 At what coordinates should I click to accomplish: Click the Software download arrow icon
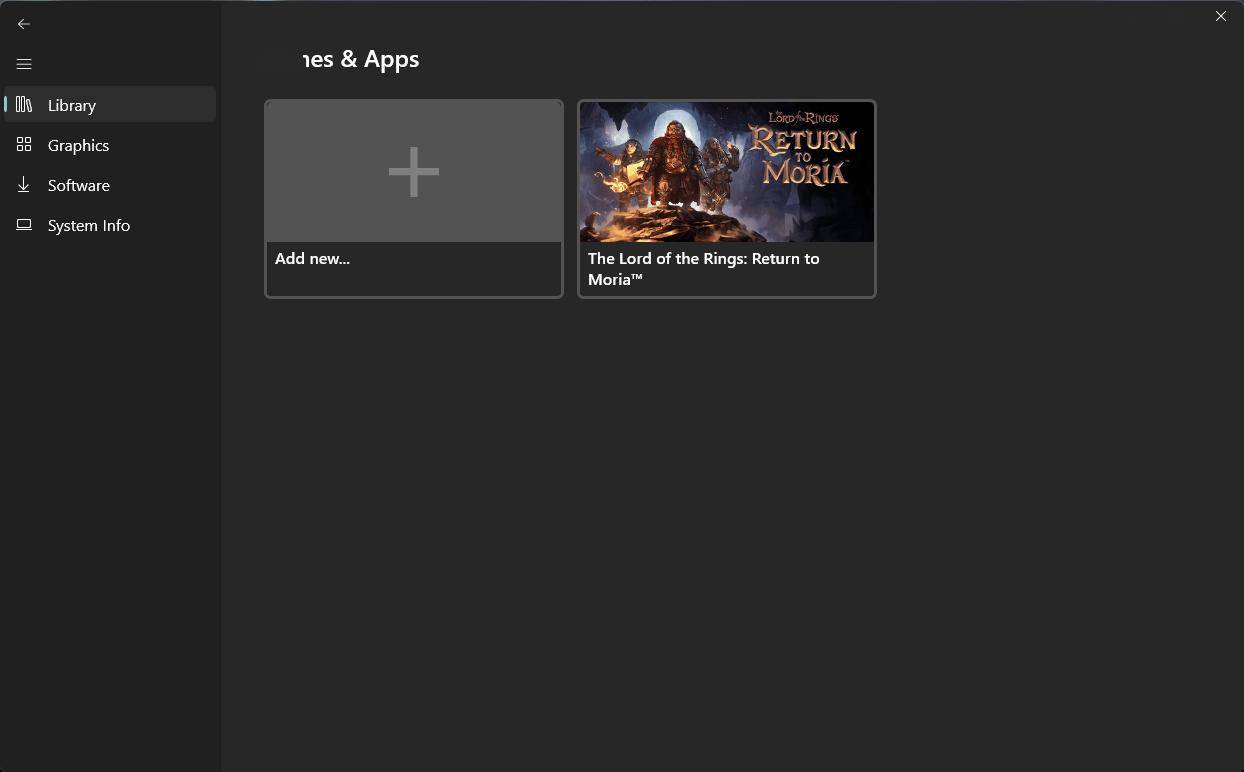pyautogui.click(x=24, y=185)
